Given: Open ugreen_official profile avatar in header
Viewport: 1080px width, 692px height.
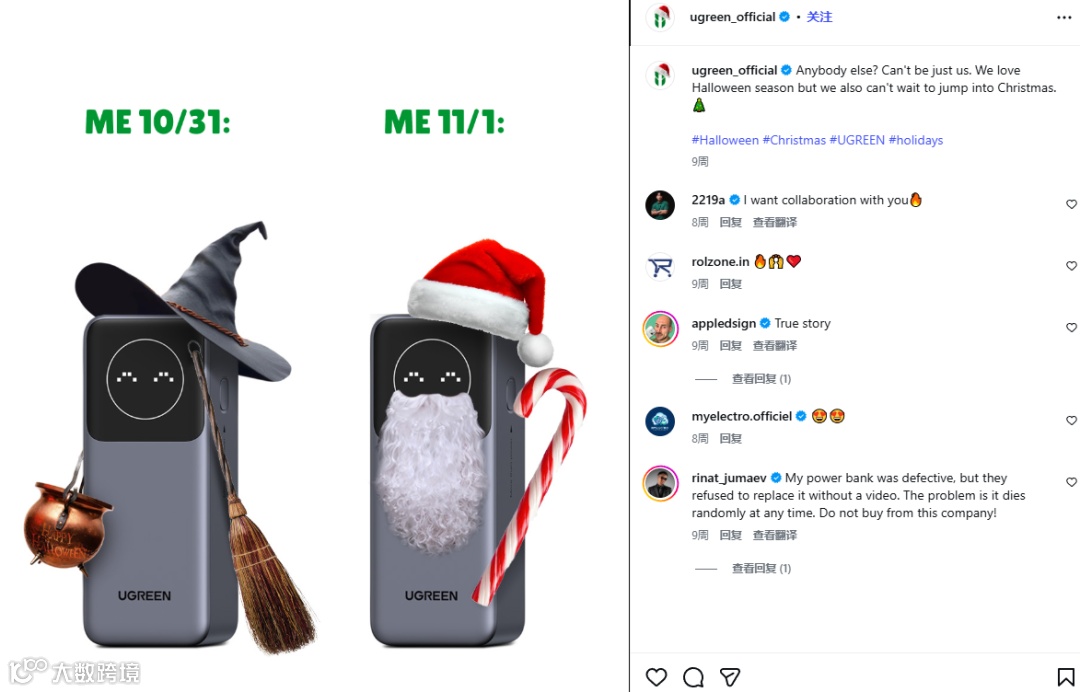Looking at the screenshot, I should pyautogui.click(x=660, y=17).
